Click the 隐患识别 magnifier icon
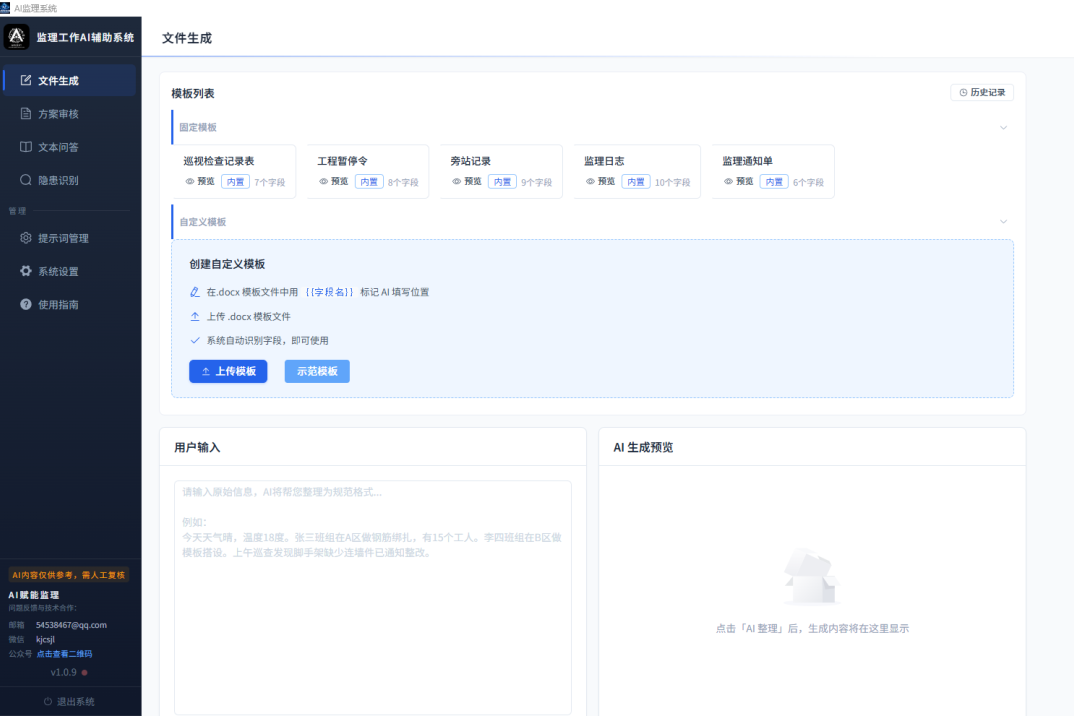 (26, 181)
